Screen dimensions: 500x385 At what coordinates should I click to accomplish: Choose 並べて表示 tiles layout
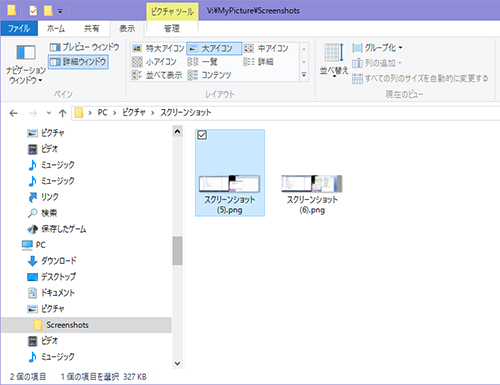point(157,75)
